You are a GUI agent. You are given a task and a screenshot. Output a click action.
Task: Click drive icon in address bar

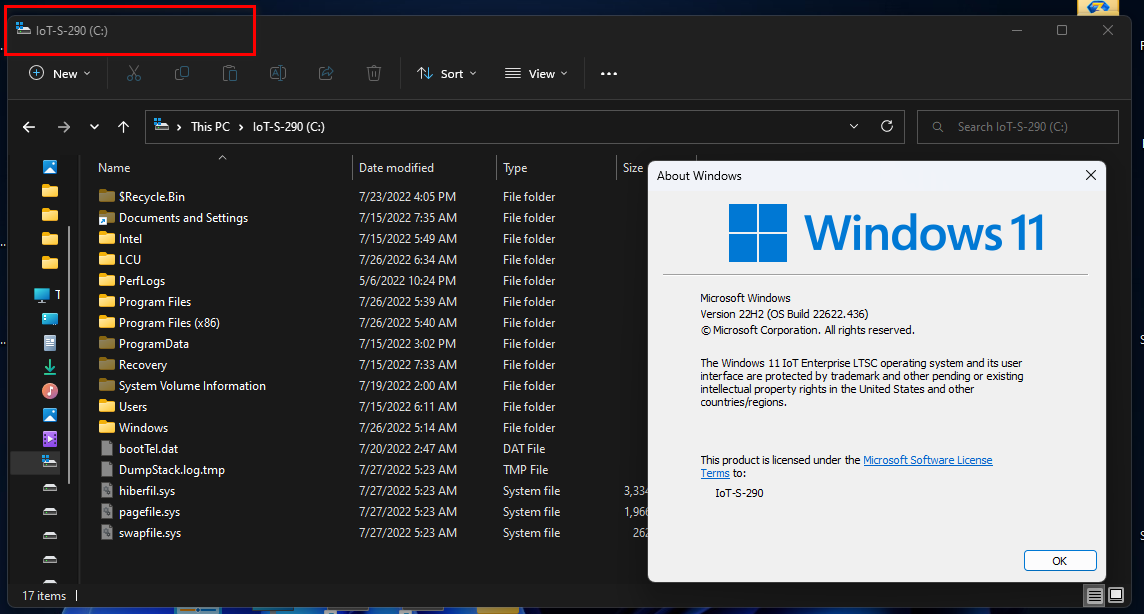[x=161, y=126]
